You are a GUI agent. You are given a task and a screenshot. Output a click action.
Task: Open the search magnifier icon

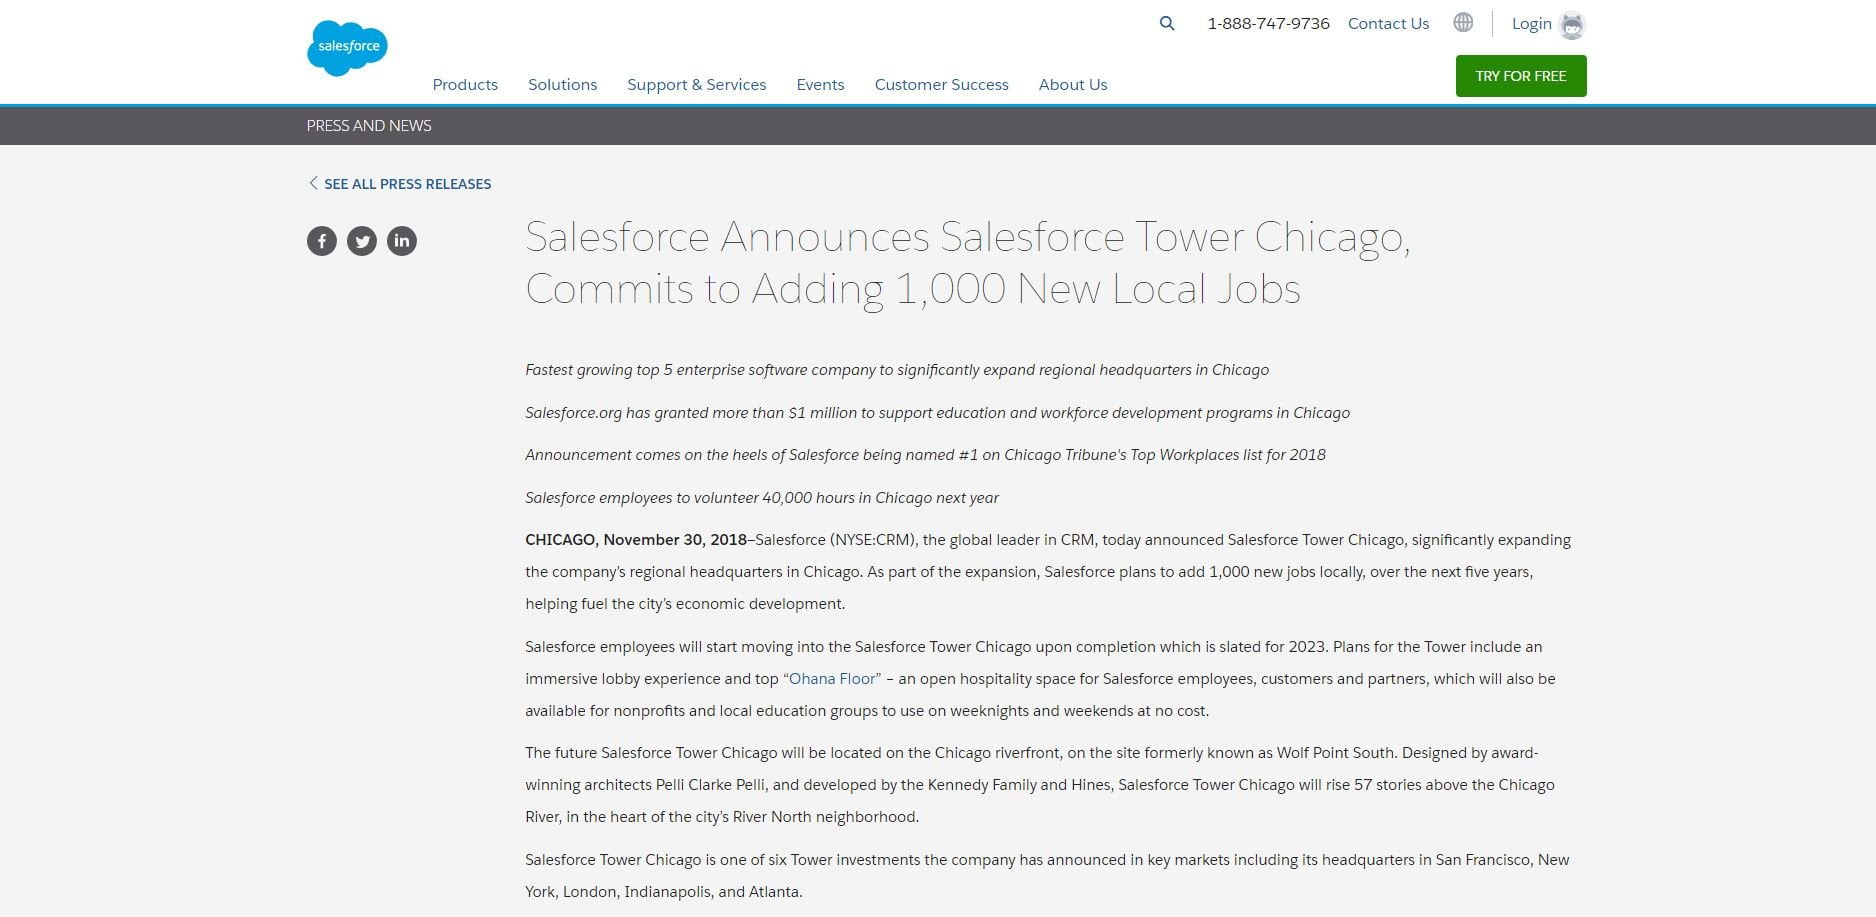click(1167, 23)
